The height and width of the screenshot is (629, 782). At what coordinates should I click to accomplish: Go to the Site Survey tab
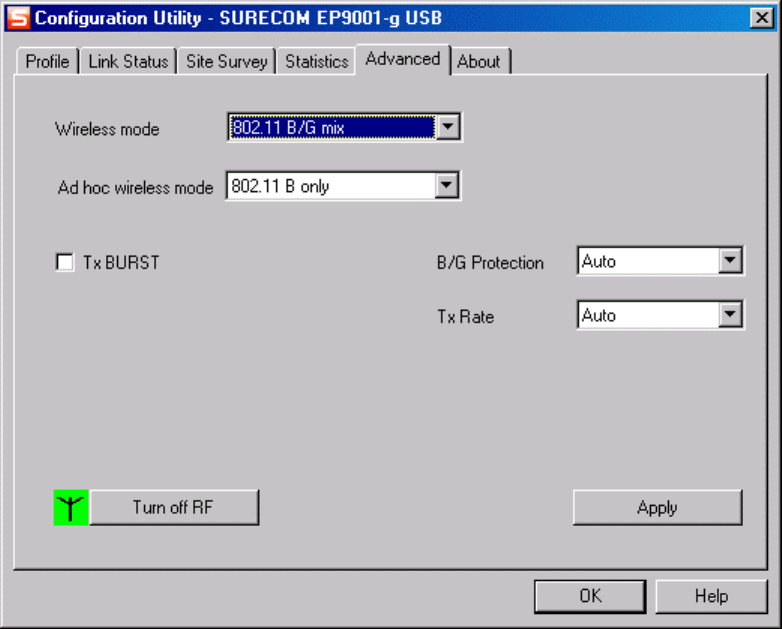(226, 61)
